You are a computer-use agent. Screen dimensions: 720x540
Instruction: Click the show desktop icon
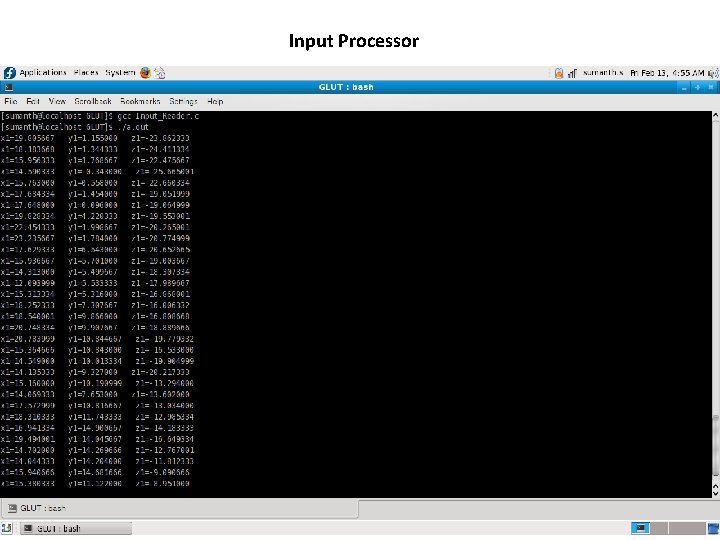click(x=6, y=529)
